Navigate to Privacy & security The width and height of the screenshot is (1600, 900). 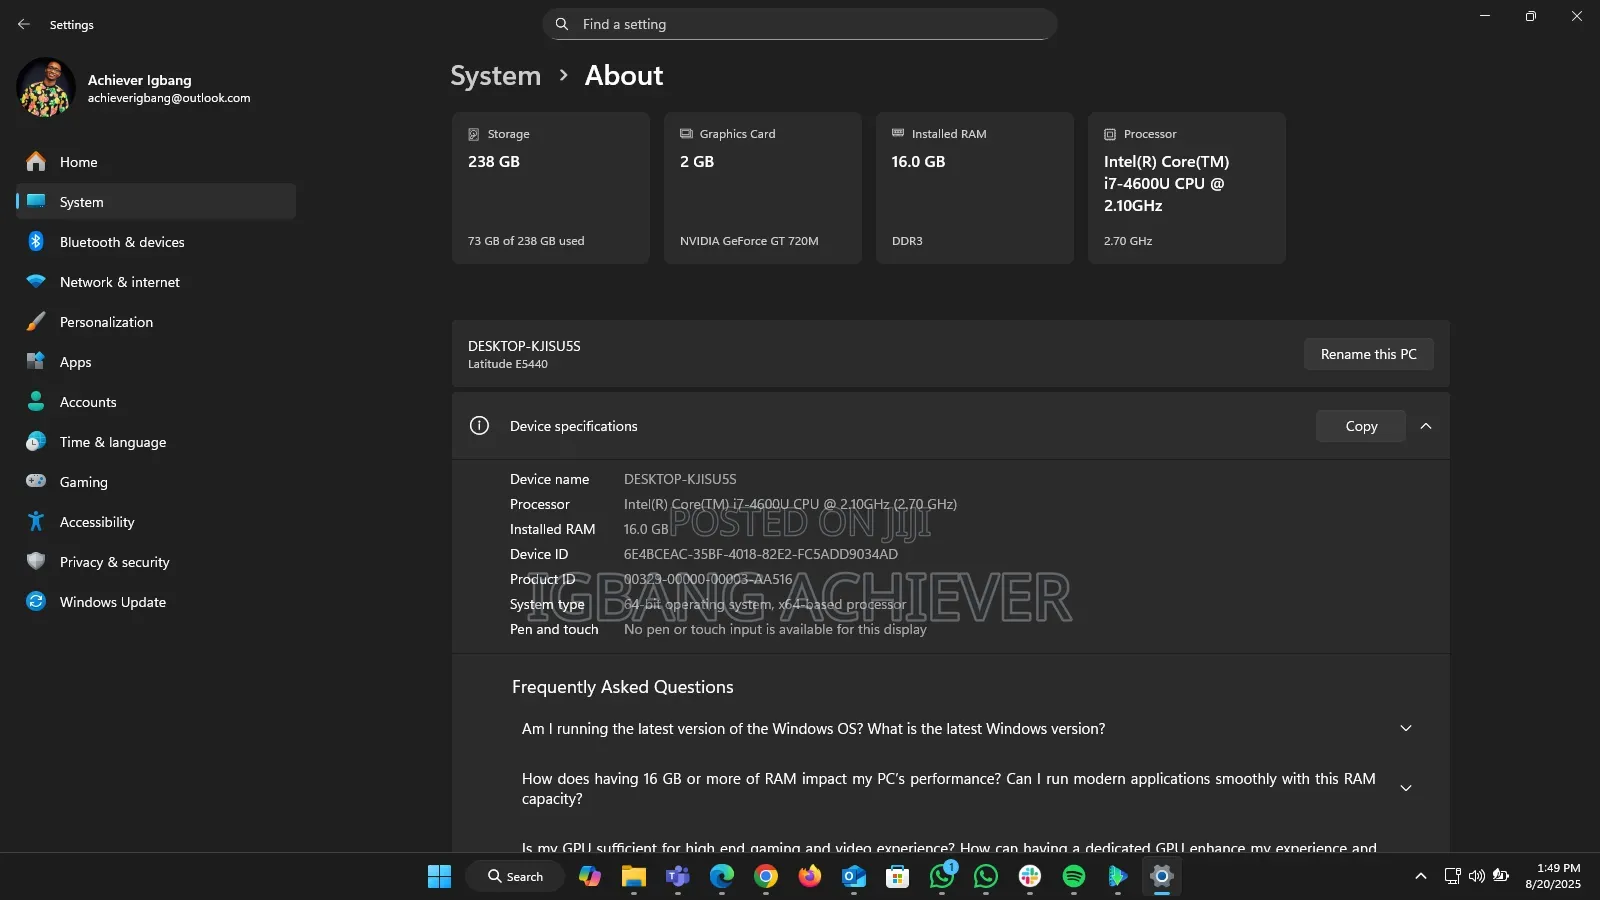[156, 561]
